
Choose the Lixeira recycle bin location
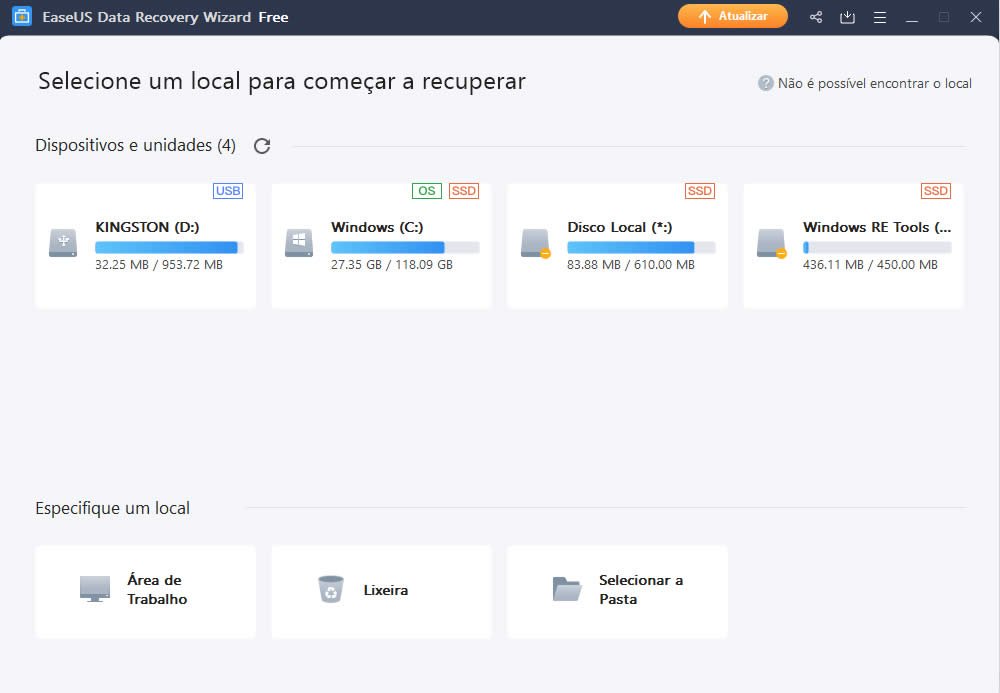381,591
